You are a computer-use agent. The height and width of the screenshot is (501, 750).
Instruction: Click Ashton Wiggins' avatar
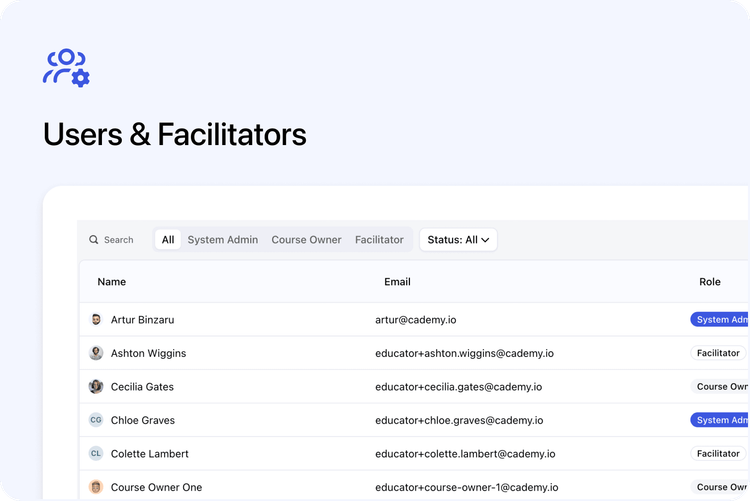click(96, 353)
